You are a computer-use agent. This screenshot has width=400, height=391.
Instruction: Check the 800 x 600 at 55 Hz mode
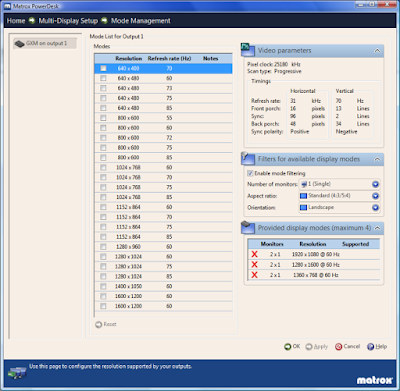103,118
